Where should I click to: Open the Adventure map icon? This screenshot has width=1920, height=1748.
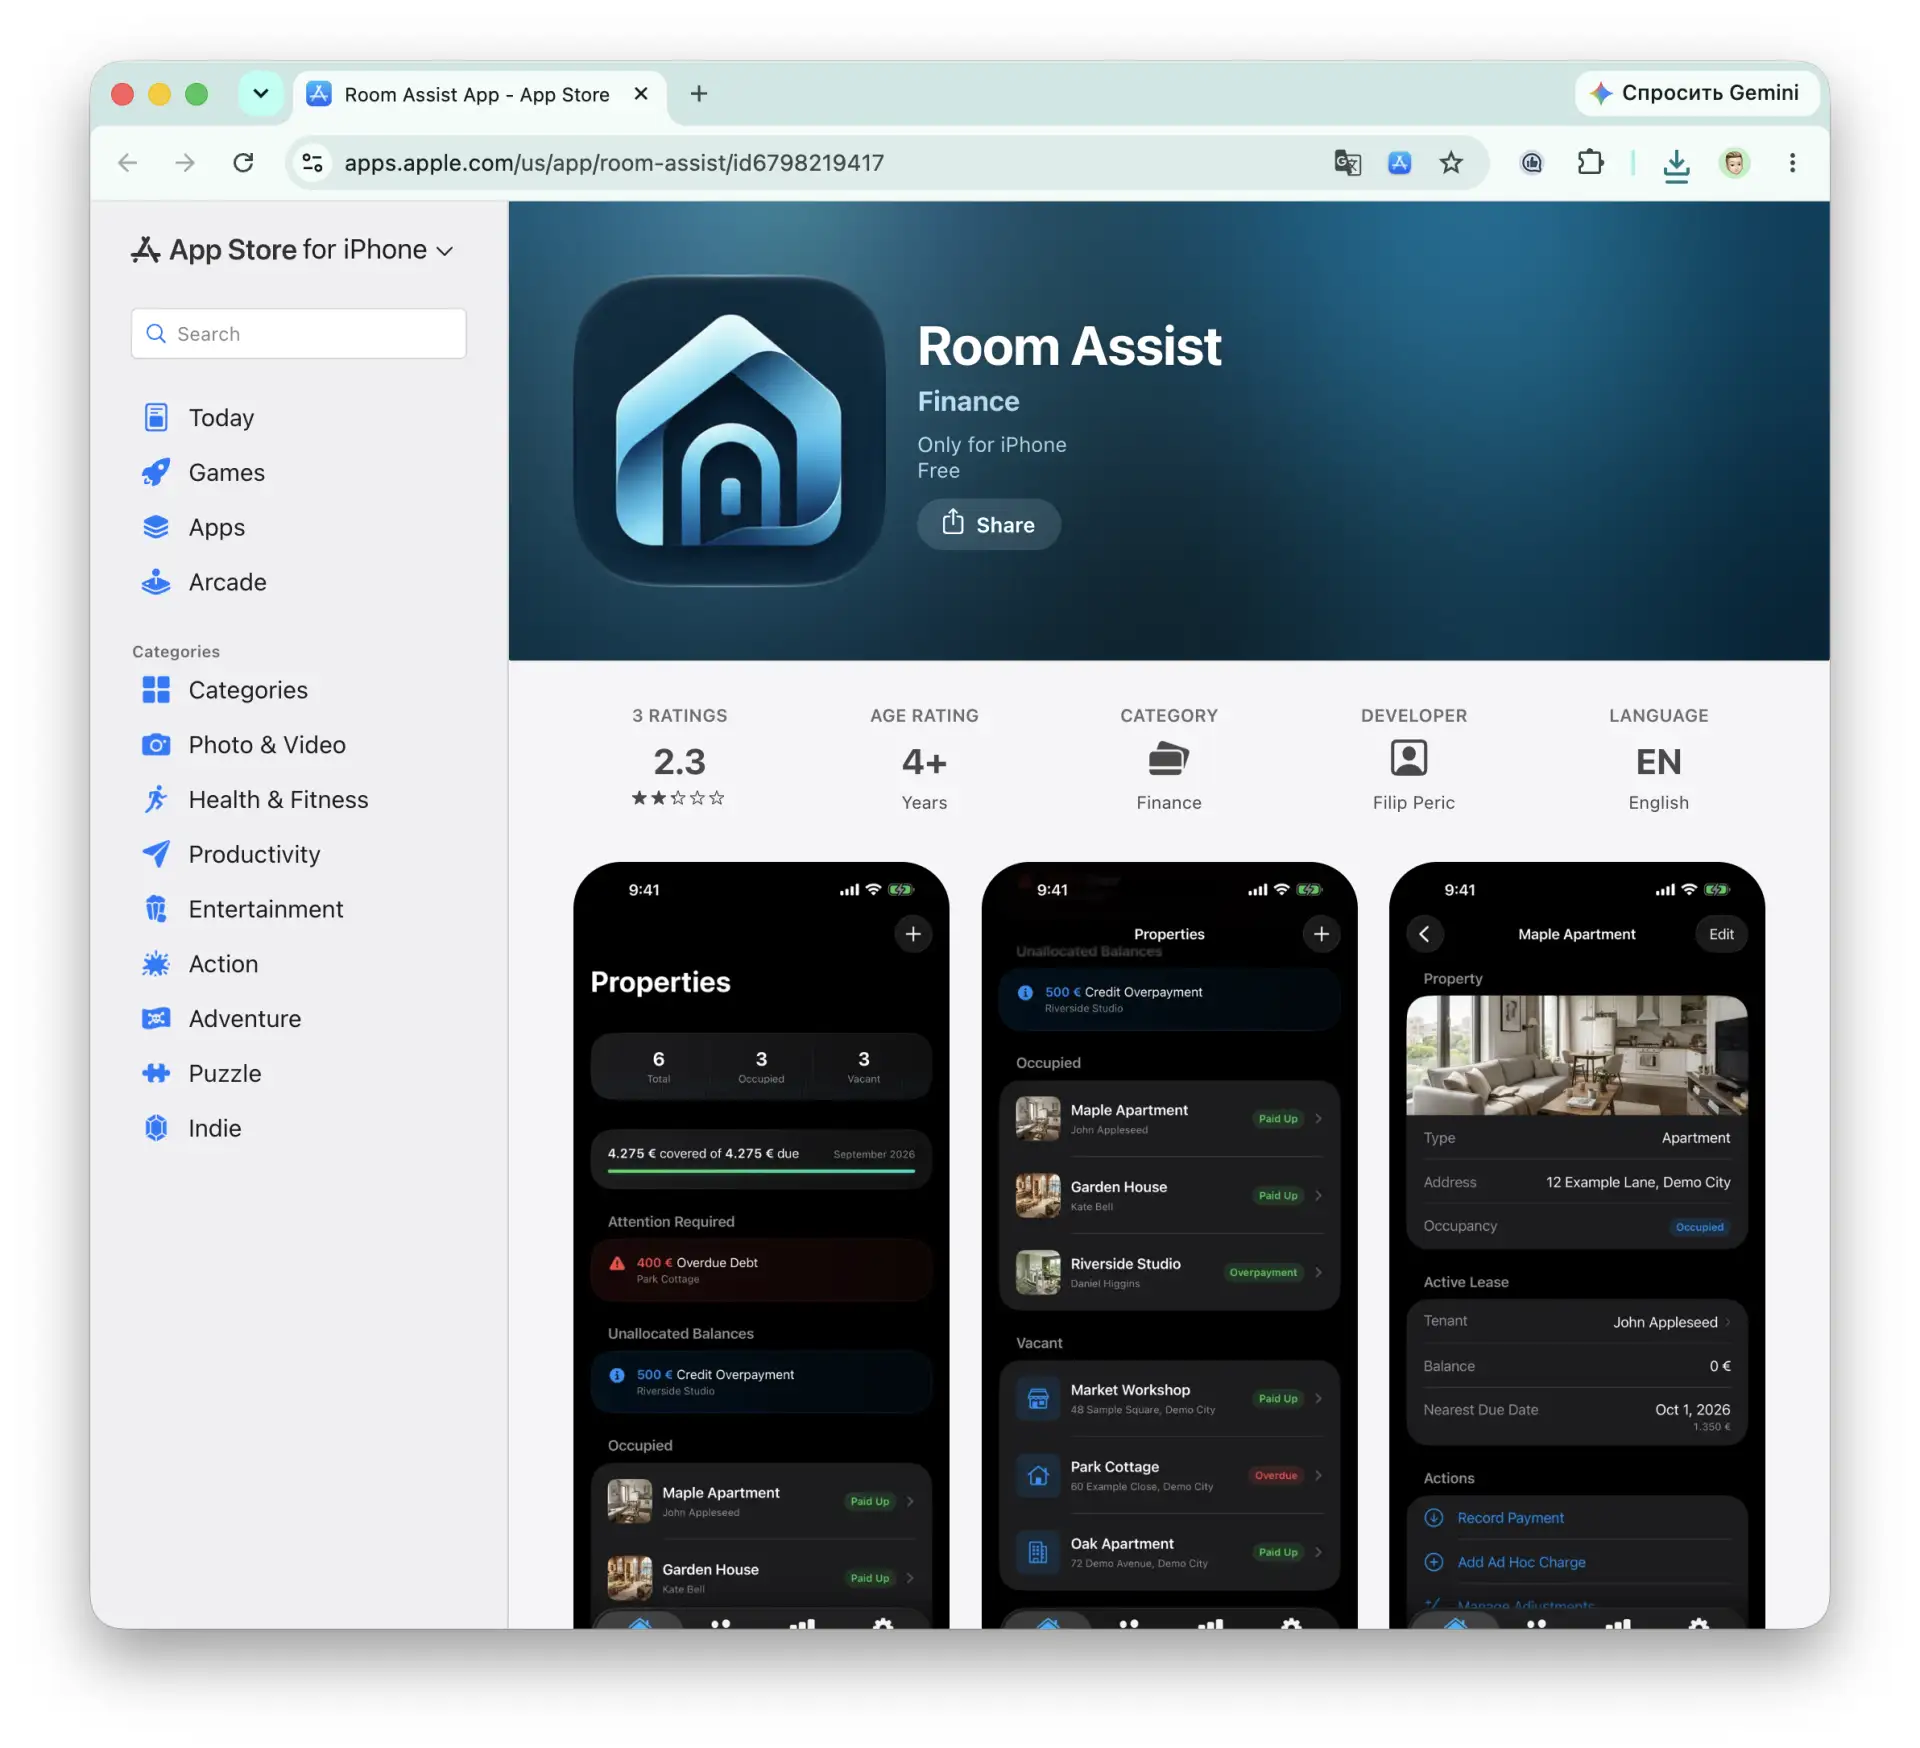pos(156,1019)
